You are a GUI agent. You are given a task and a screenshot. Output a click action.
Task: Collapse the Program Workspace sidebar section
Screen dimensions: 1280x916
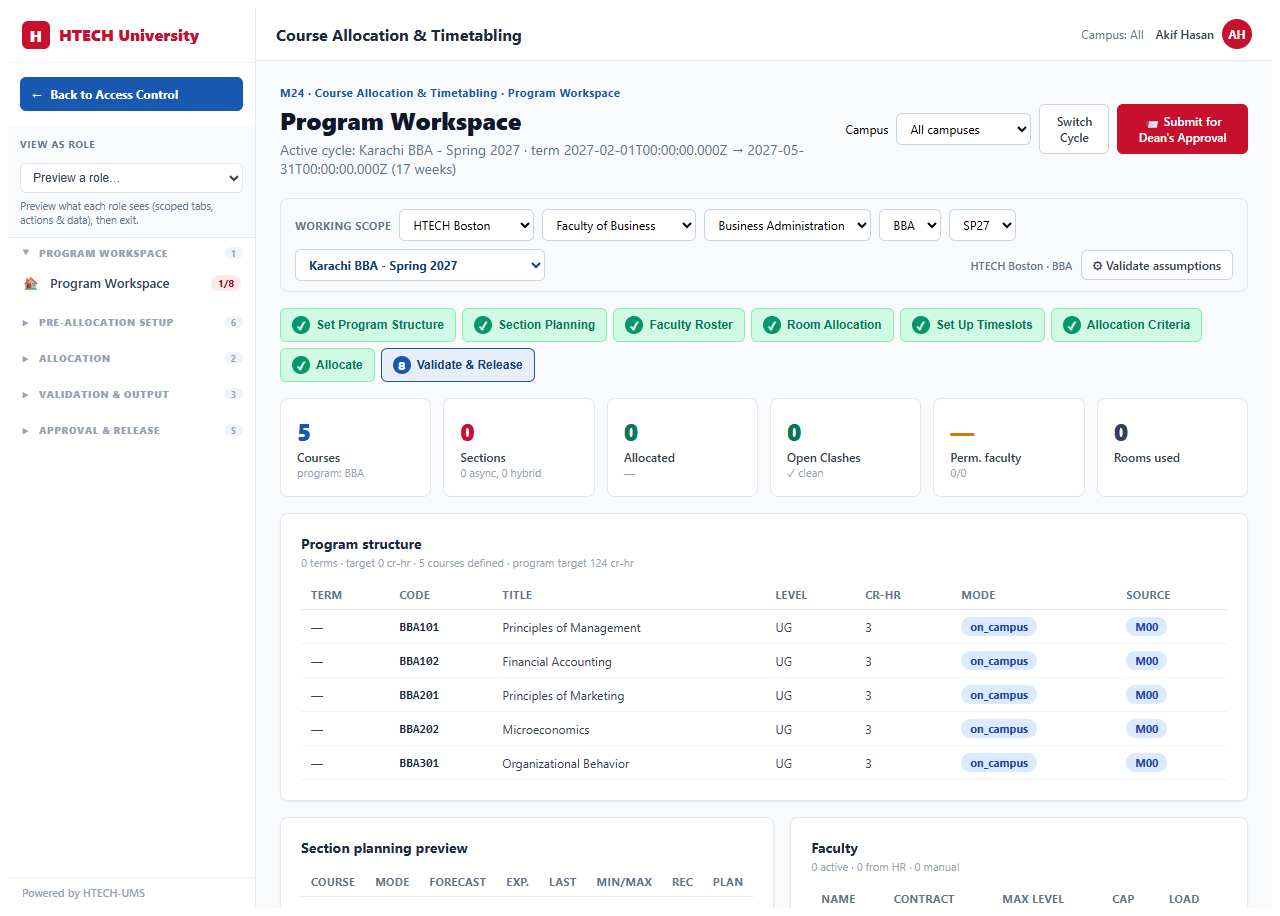pos(130,253)
